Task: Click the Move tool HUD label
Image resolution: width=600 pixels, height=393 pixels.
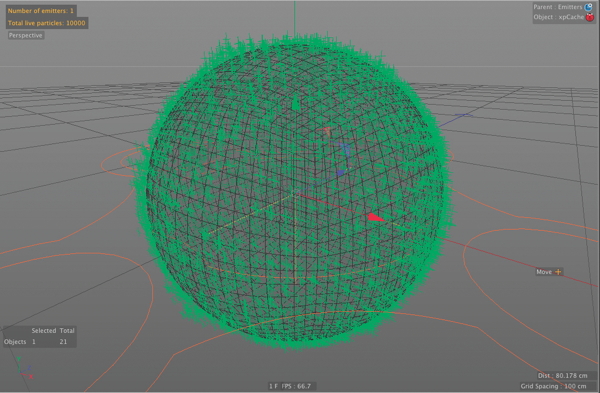Action: pyautogui.click(x=544, y=272)
